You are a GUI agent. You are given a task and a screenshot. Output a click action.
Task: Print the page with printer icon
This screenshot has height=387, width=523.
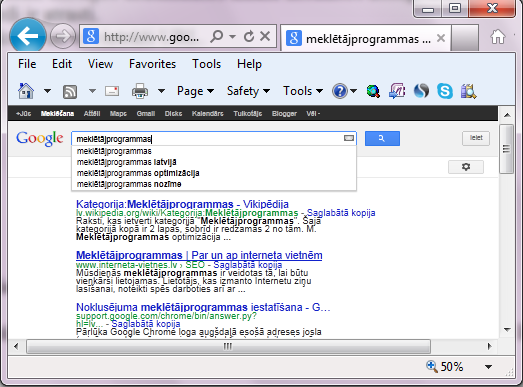[140, 91]
